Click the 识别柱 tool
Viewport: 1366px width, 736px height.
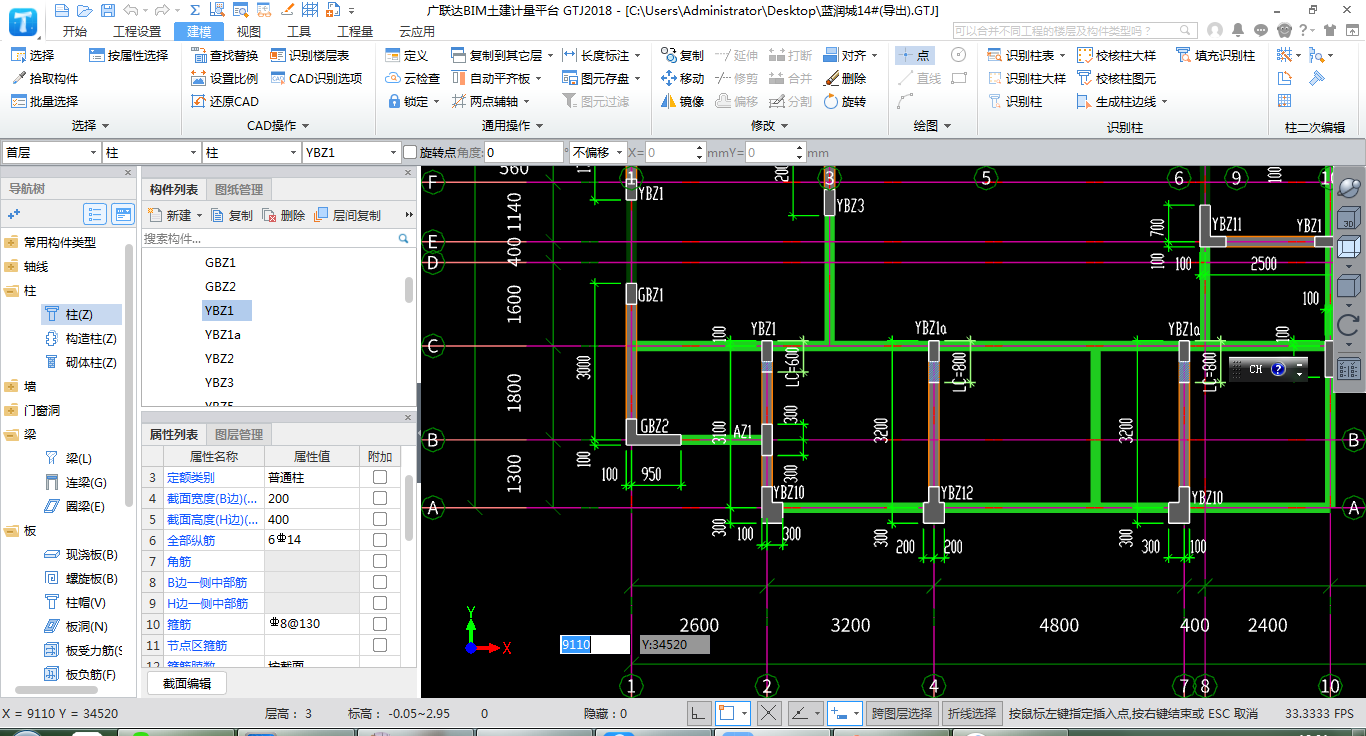click(x=1015, y=101)
